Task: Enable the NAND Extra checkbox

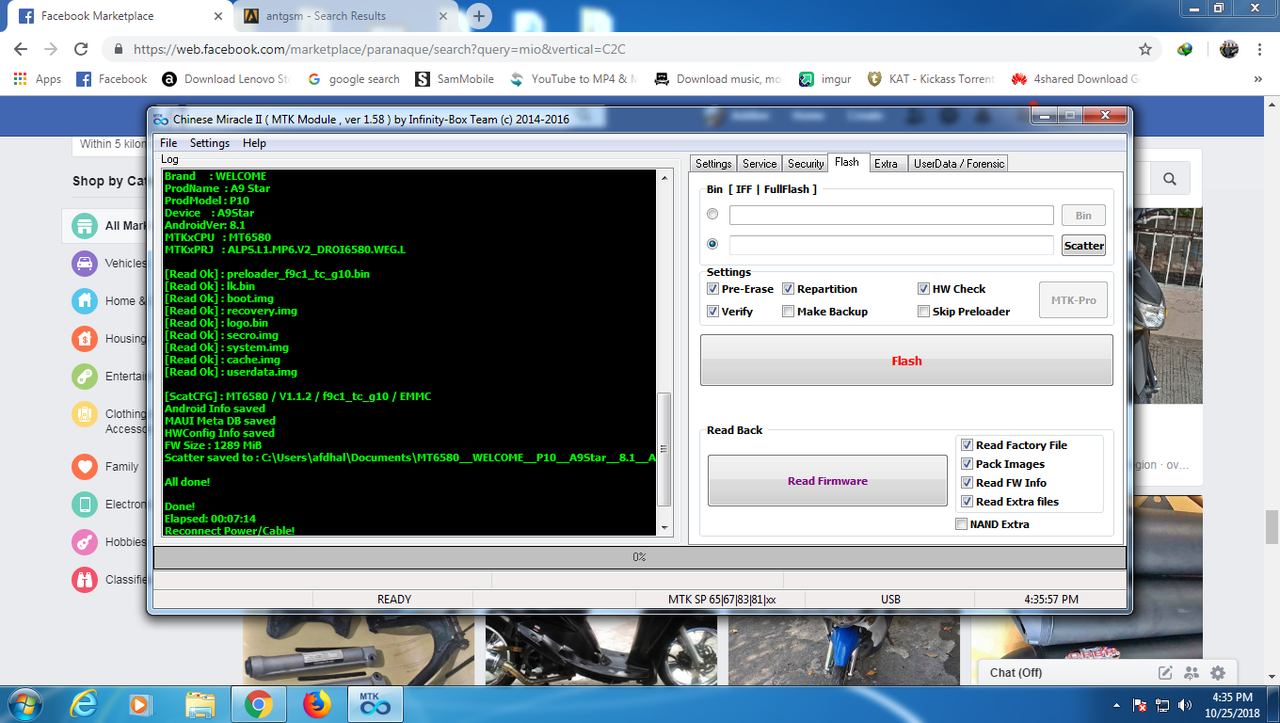Action: pos(961,524)
